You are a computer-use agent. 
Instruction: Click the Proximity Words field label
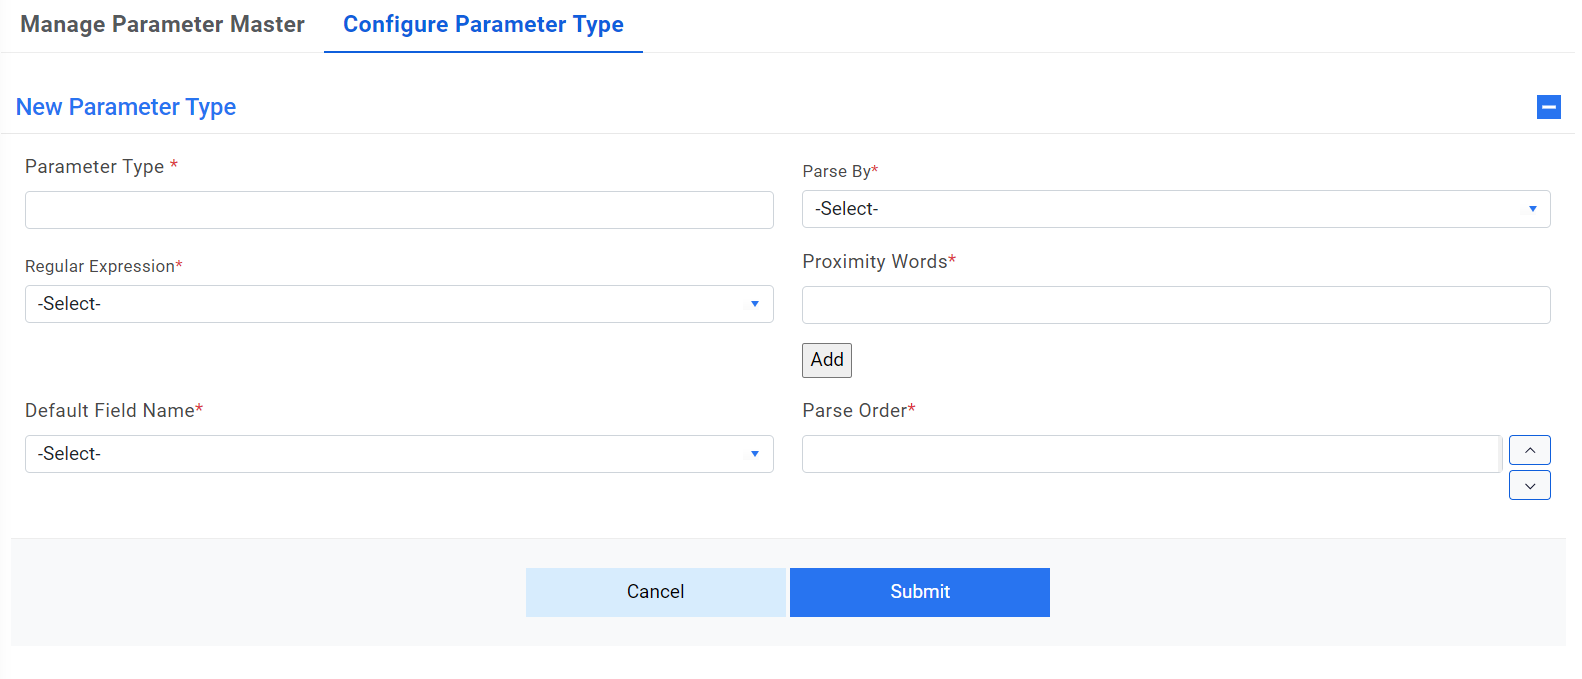point(877,261)
